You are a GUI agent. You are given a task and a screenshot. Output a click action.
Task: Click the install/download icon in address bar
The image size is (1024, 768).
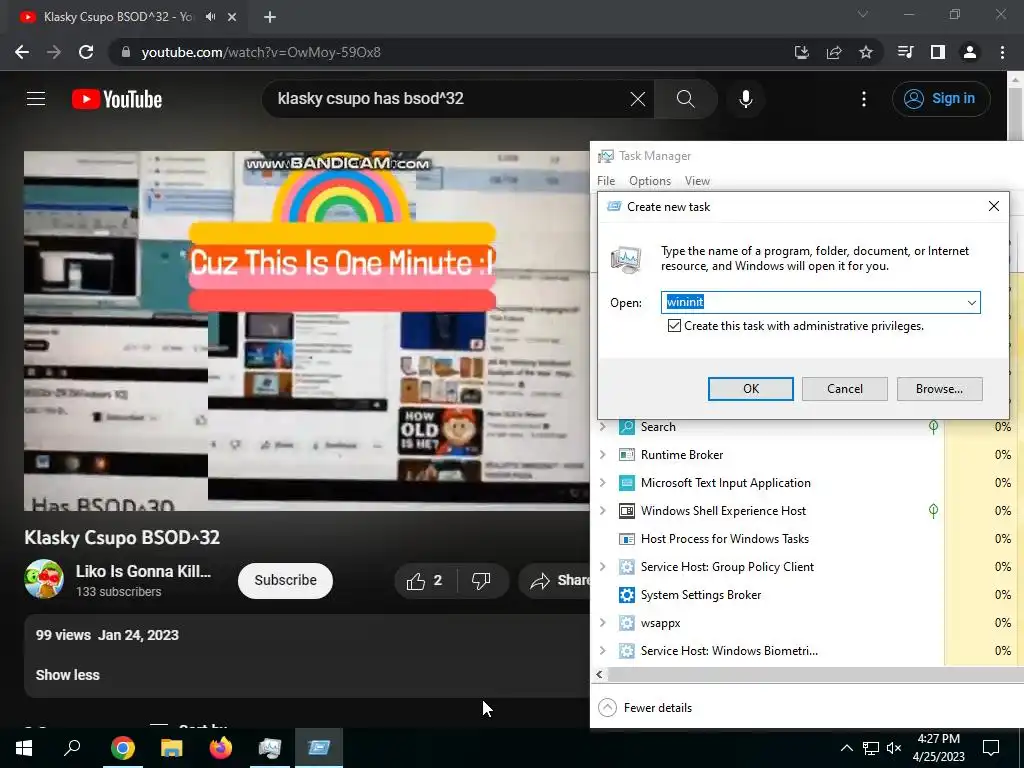(802, 52)
